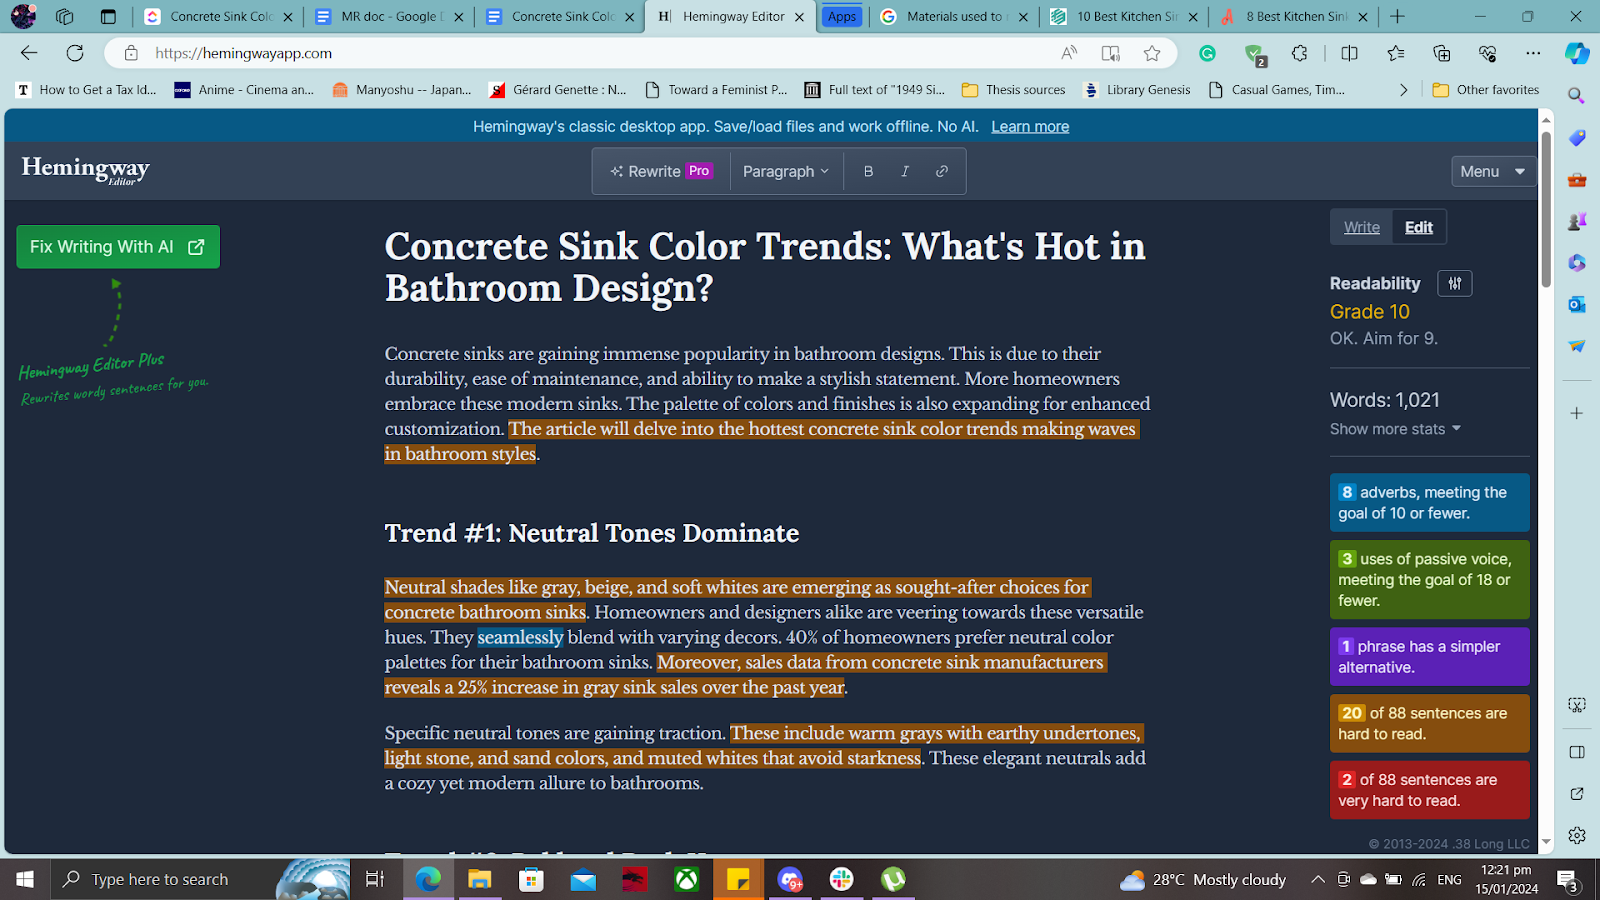Select the simpler alternative phrase card
Screen dimensions: 1600x900
tap(1429, 656)
